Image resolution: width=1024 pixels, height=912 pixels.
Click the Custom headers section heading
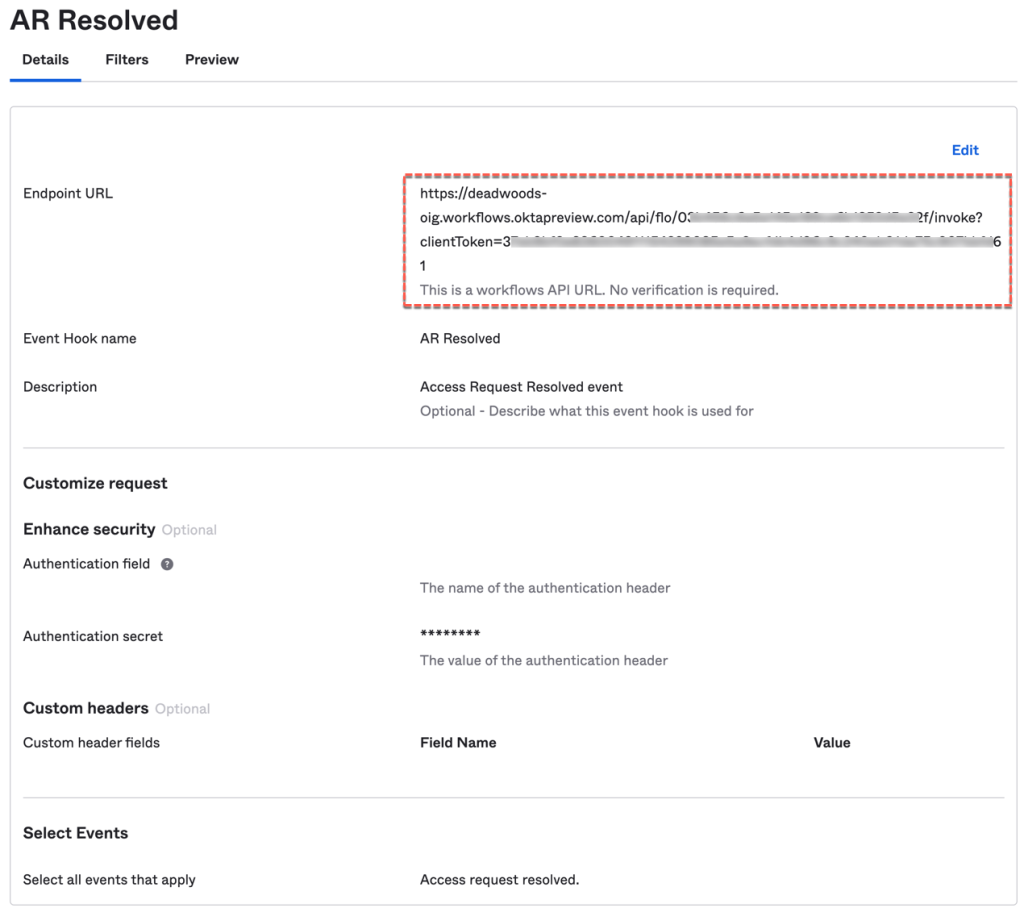86,709
